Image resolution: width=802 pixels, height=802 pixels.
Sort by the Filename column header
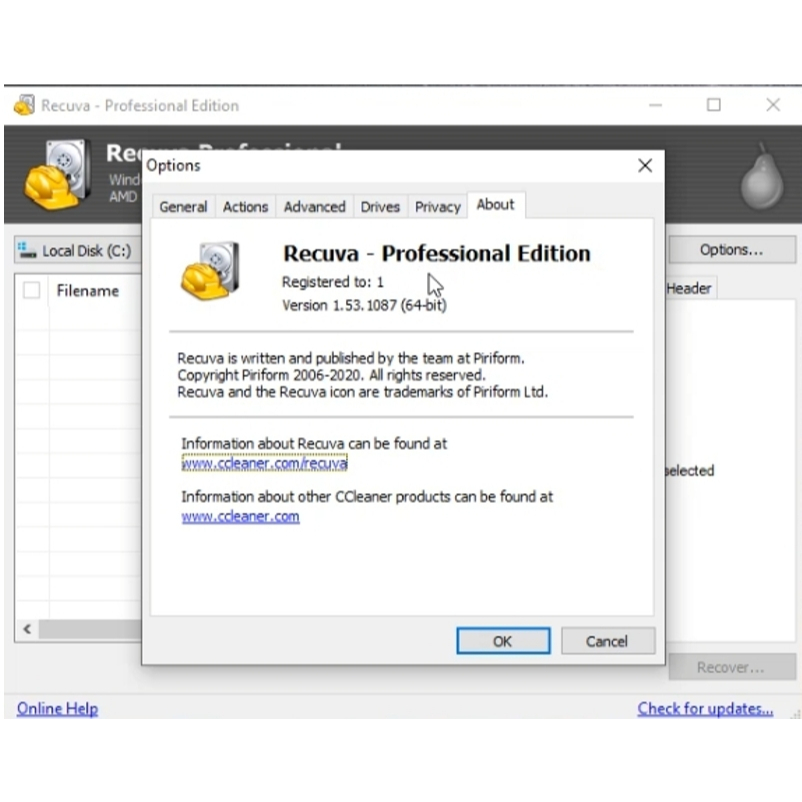(x=88, y=291)
